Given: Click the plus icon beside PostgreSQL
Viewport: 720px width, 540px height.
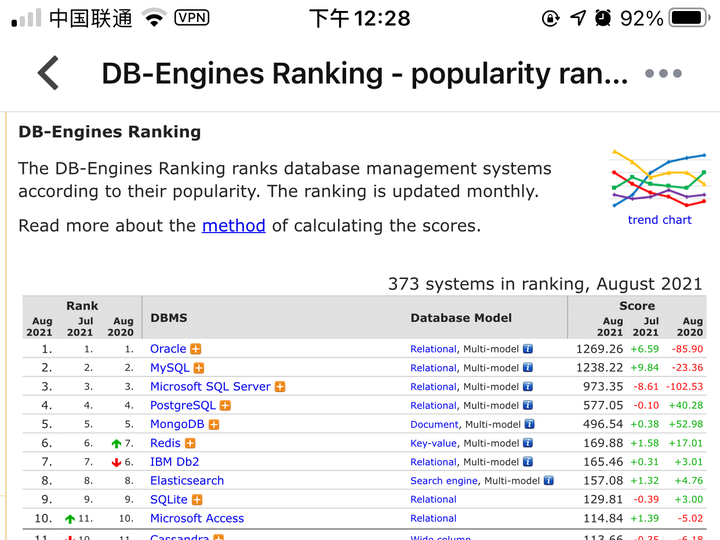Looking at the screenshot, I should (x=225, y=406).
